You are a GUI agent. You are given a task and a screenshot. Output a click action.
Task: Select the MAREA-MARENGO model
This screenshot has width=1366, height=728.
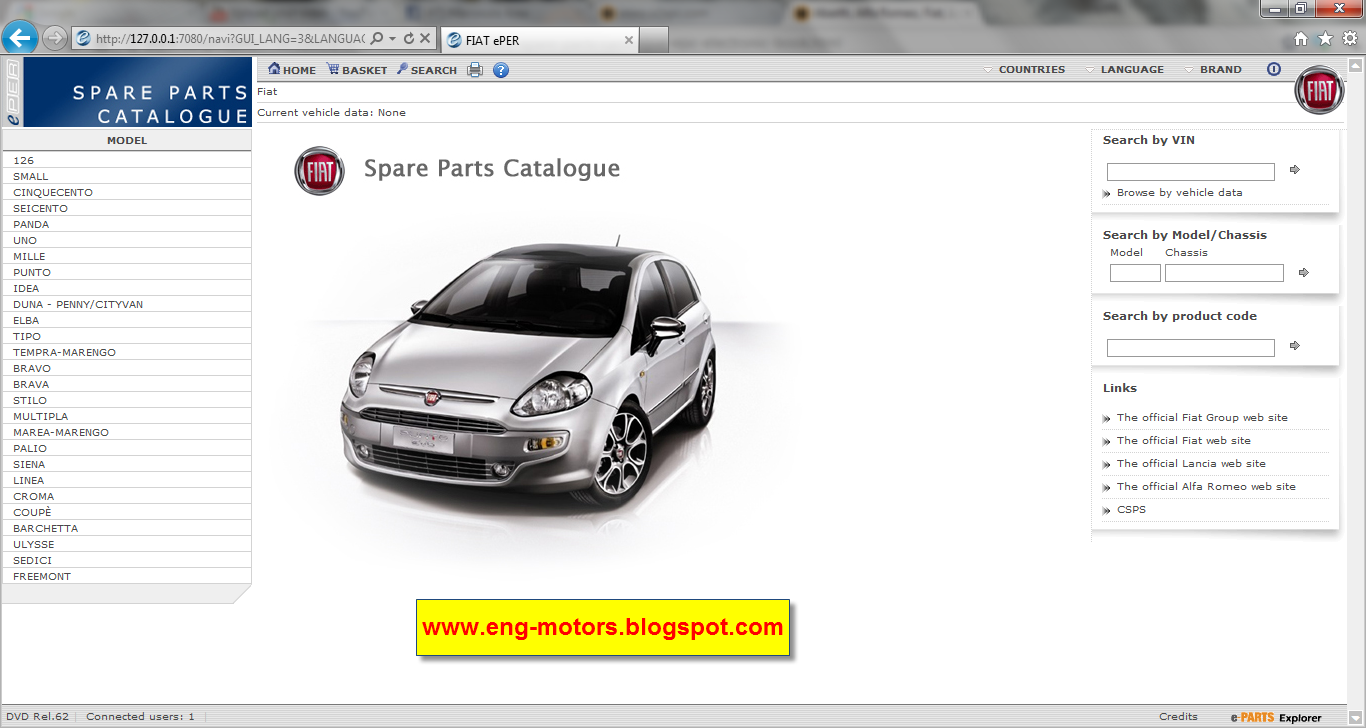[x=126, y=432]
